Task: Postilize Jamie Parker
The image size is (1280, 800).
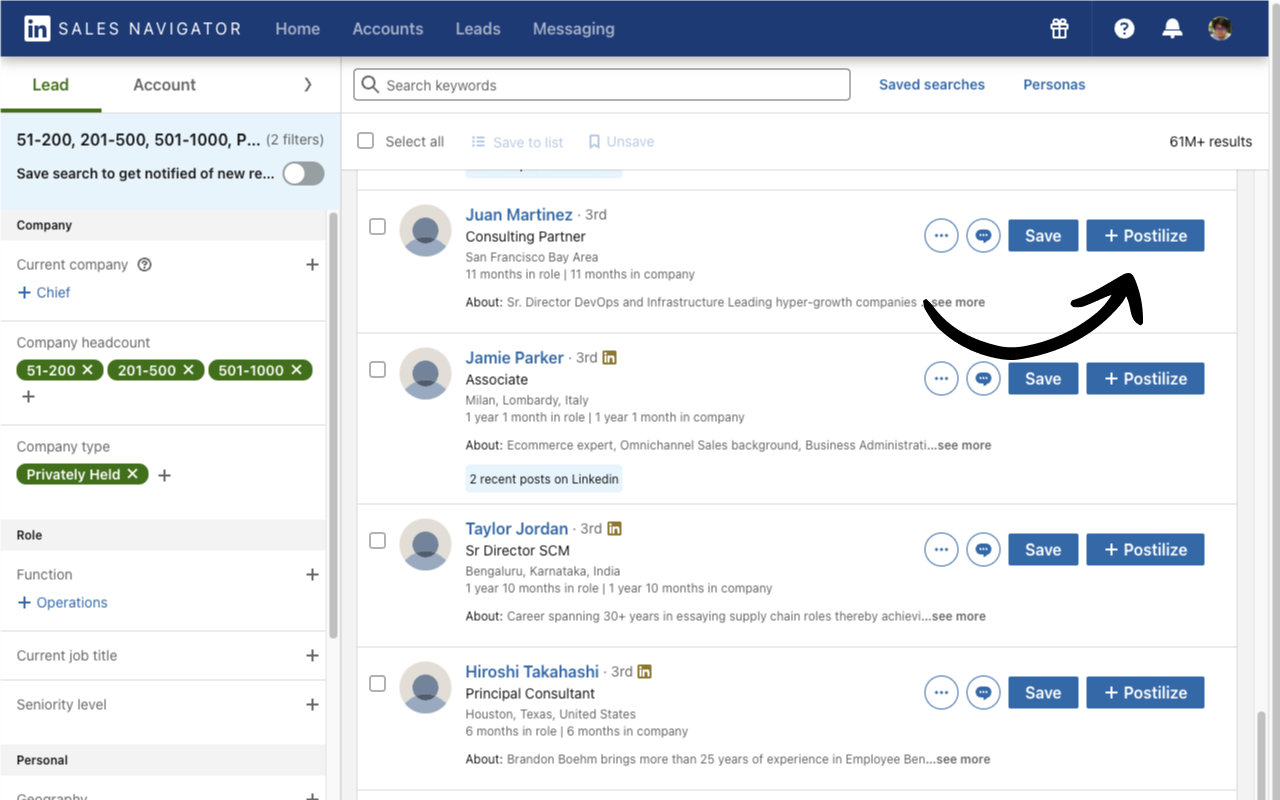Action: click(1145, 379)
